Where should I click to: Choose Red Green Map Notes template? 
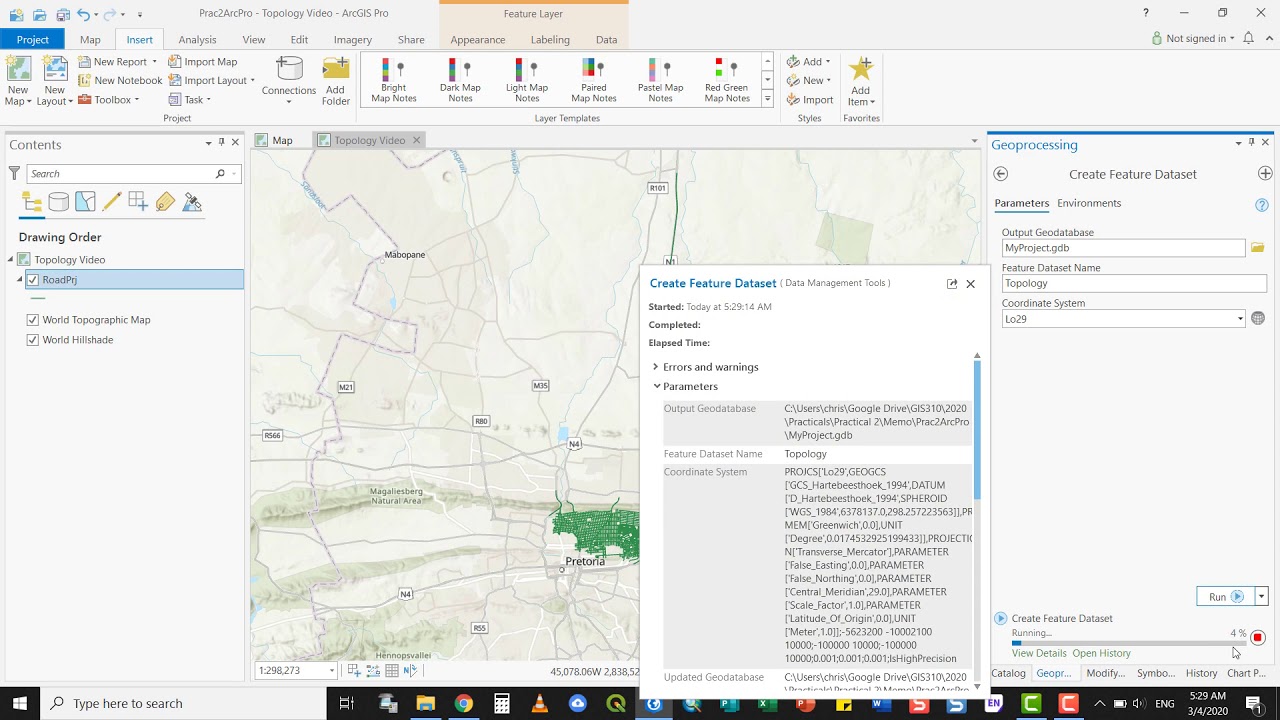[727, 80]
